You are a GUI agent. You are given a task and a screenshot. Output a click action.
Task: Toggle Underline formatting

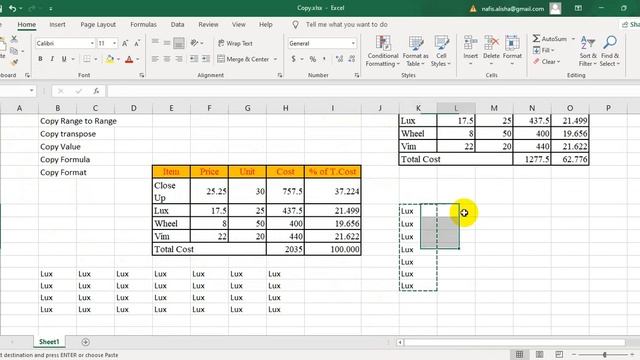64,59
